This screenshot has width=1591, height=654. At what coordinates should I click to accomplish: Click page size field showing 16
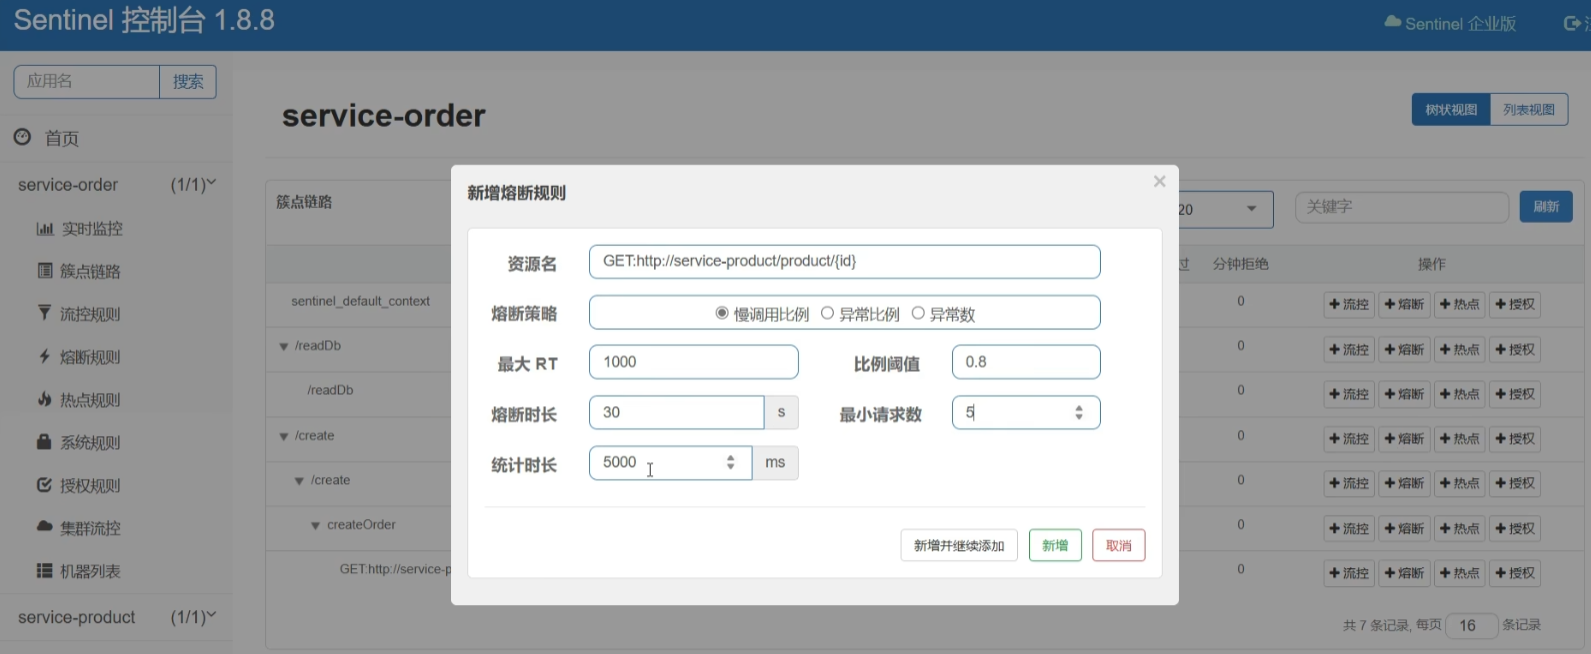[1471, 625]
